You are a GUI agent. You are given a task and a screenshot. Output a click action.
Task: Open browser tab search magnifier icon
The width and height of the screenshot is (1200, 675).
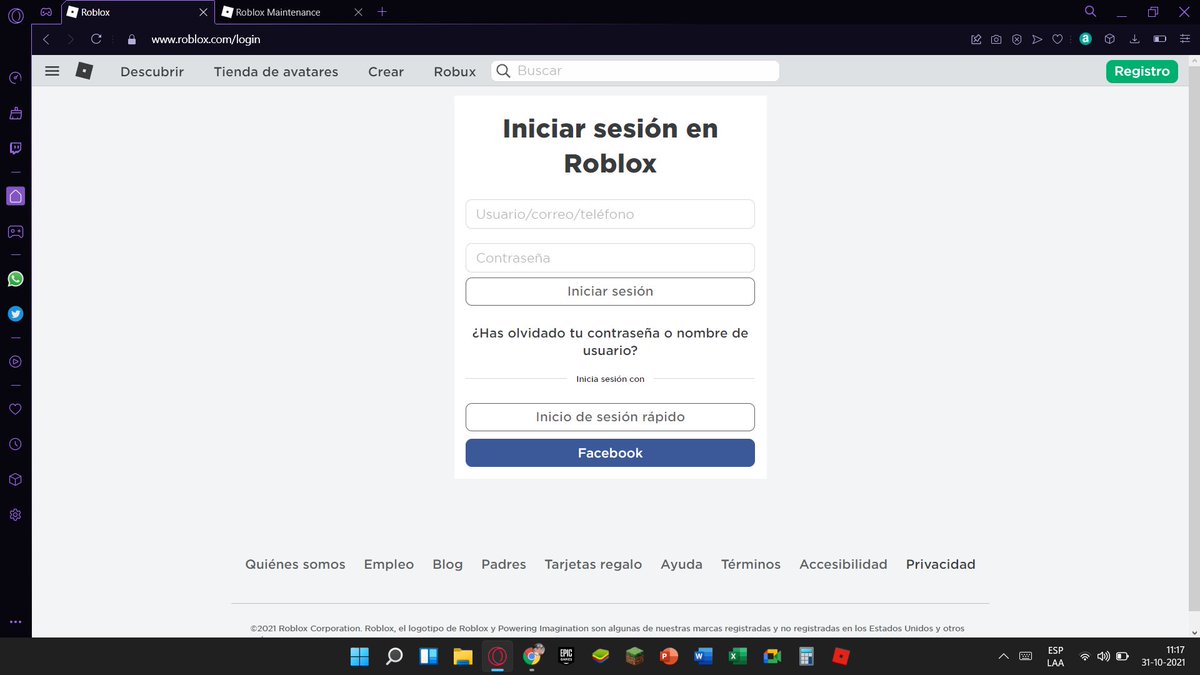click(1090, 11)
